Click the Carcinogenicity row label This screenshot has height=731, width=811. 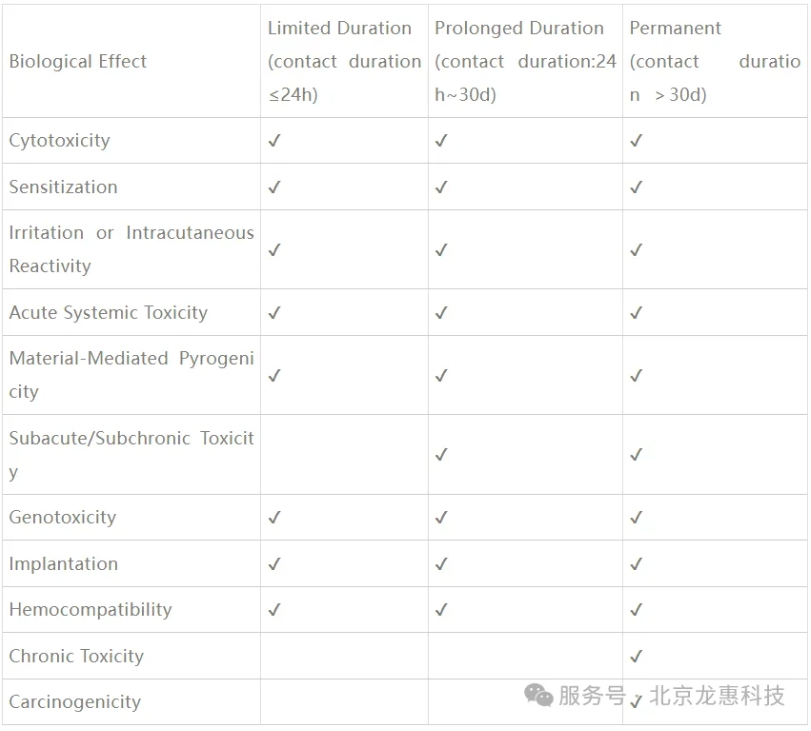click(75, 702)
